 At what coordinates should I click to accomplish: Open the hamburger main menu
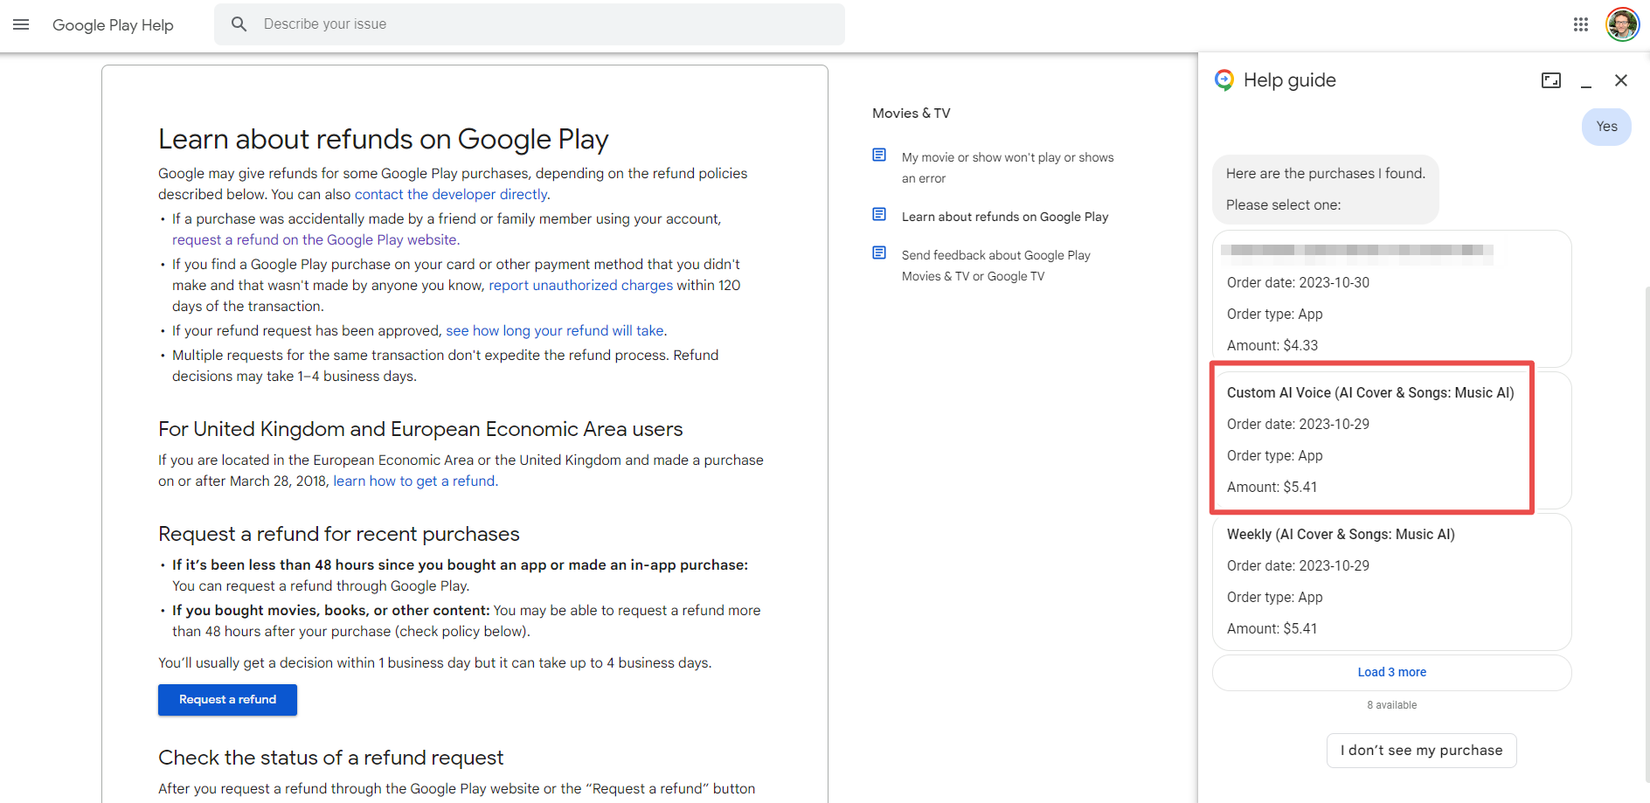[21, 24]
